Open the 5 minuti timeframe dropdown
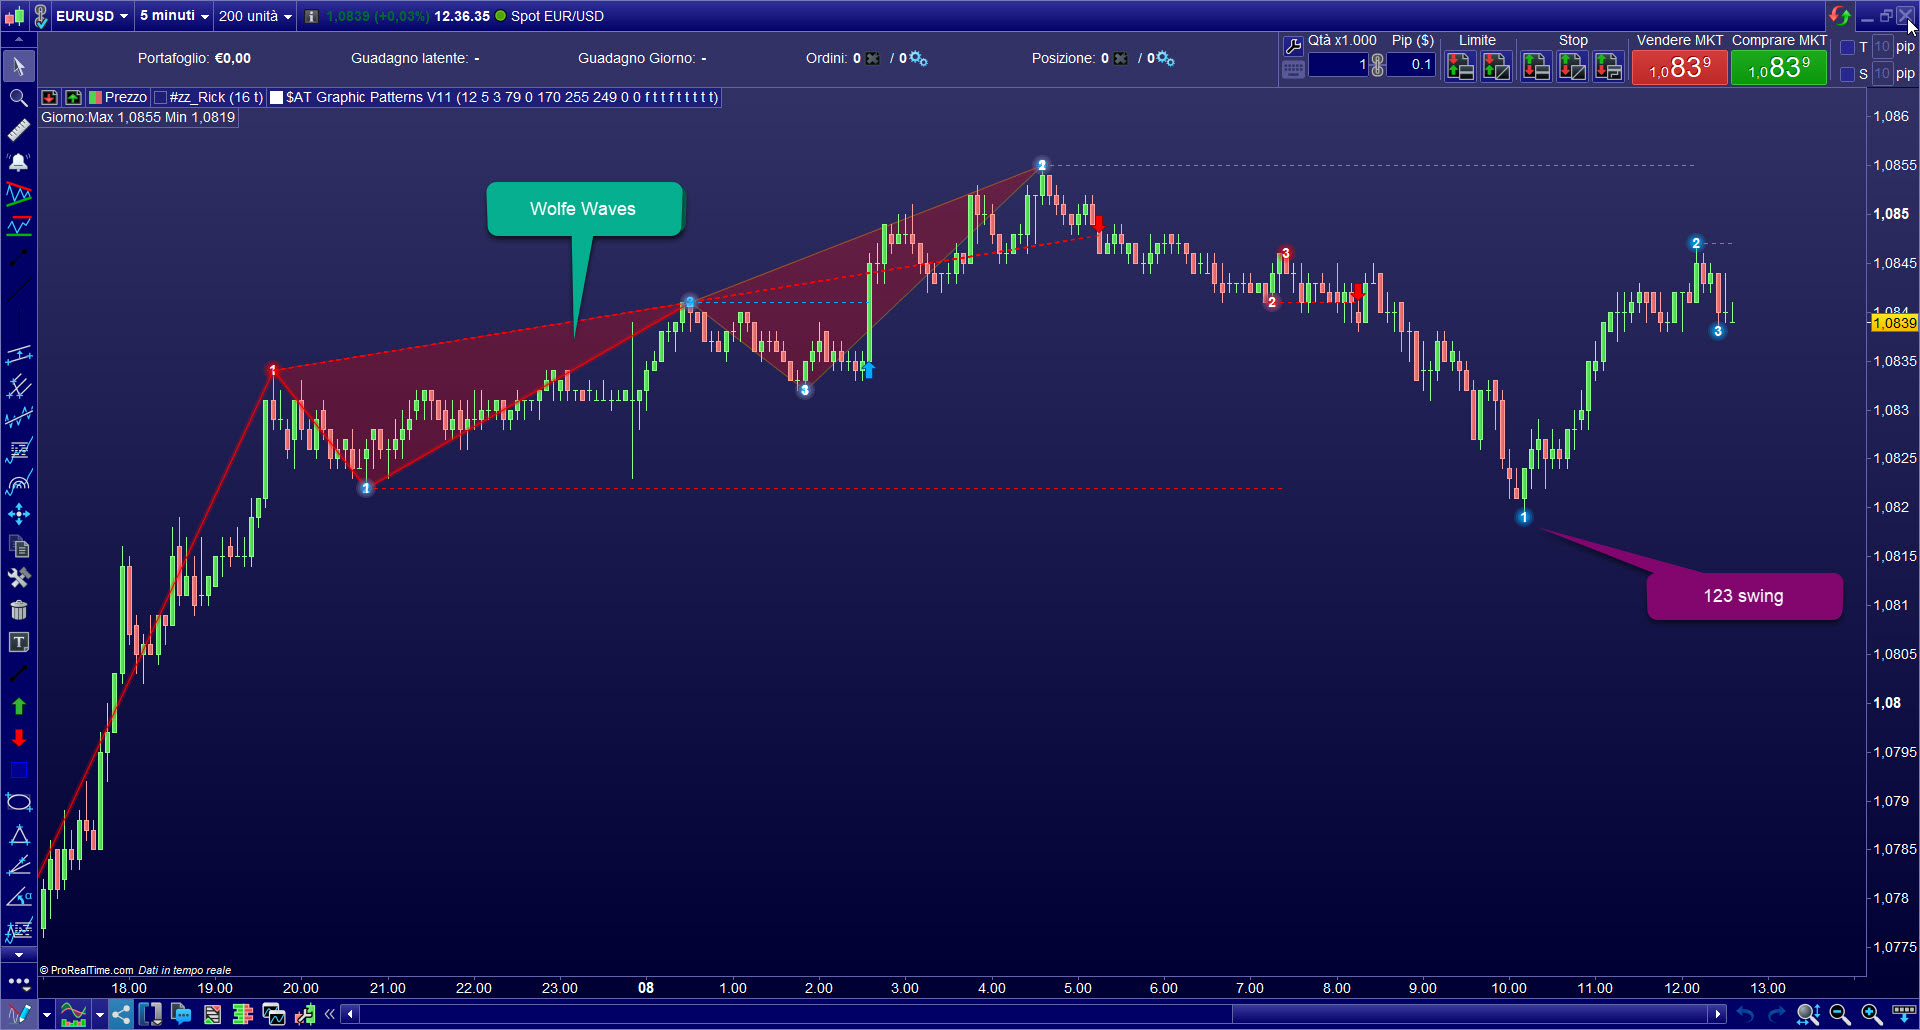 172,16
